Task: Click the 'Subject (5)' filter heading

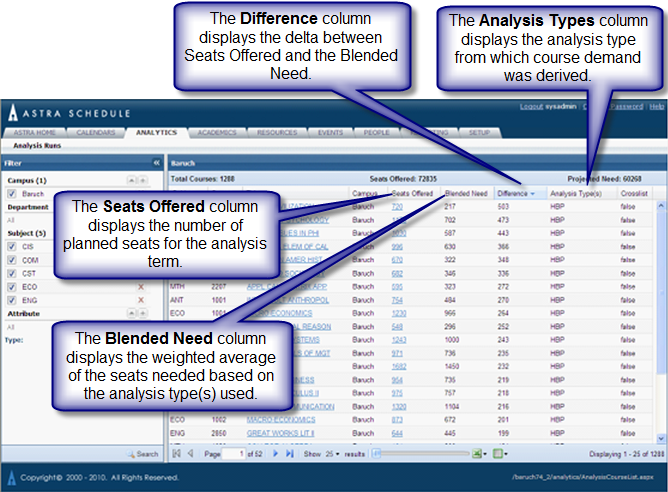Action: click(x=26, y=233)
